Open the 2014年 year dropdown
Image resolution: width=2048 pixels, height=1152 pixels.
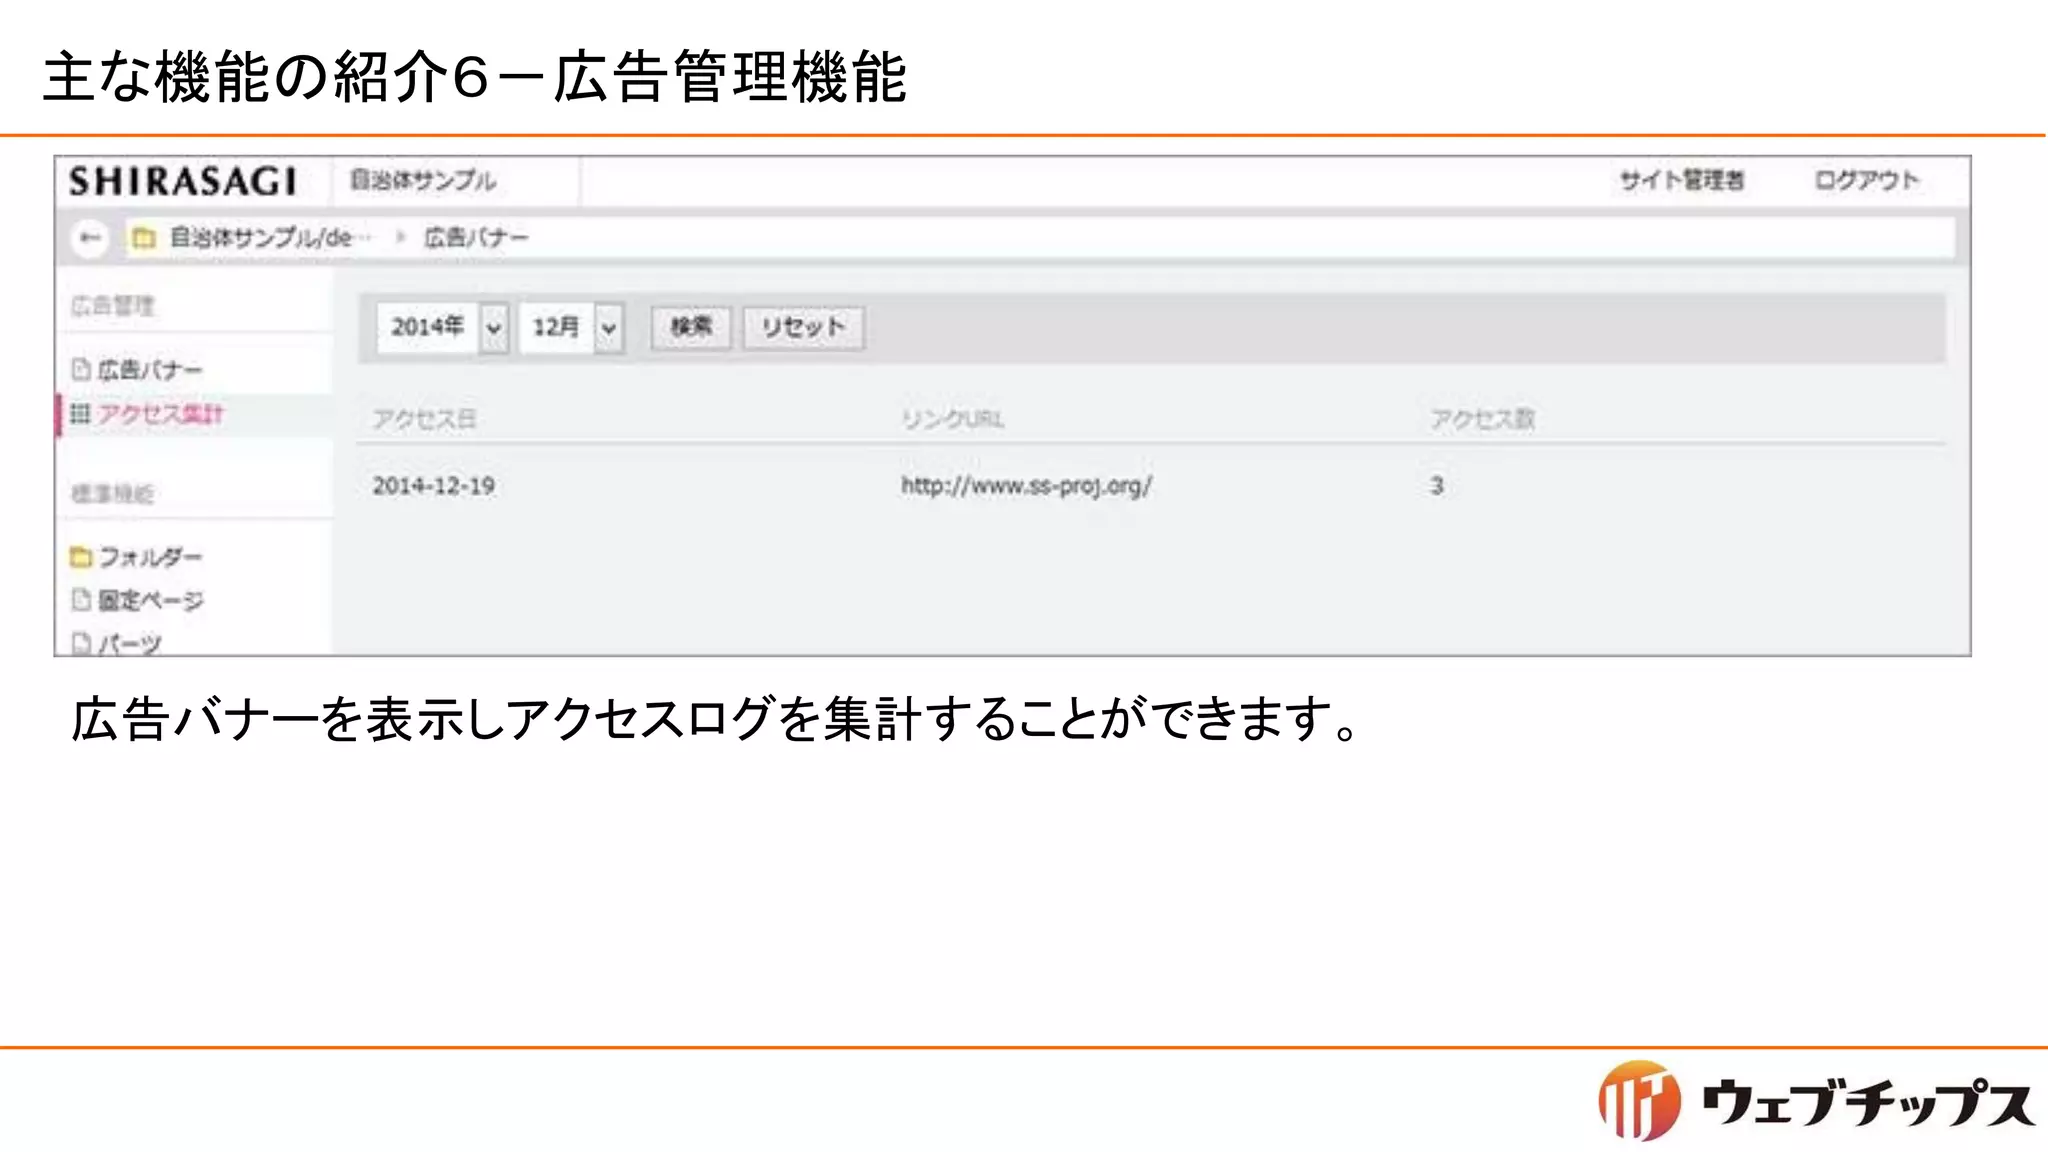[x=443, y=327]
